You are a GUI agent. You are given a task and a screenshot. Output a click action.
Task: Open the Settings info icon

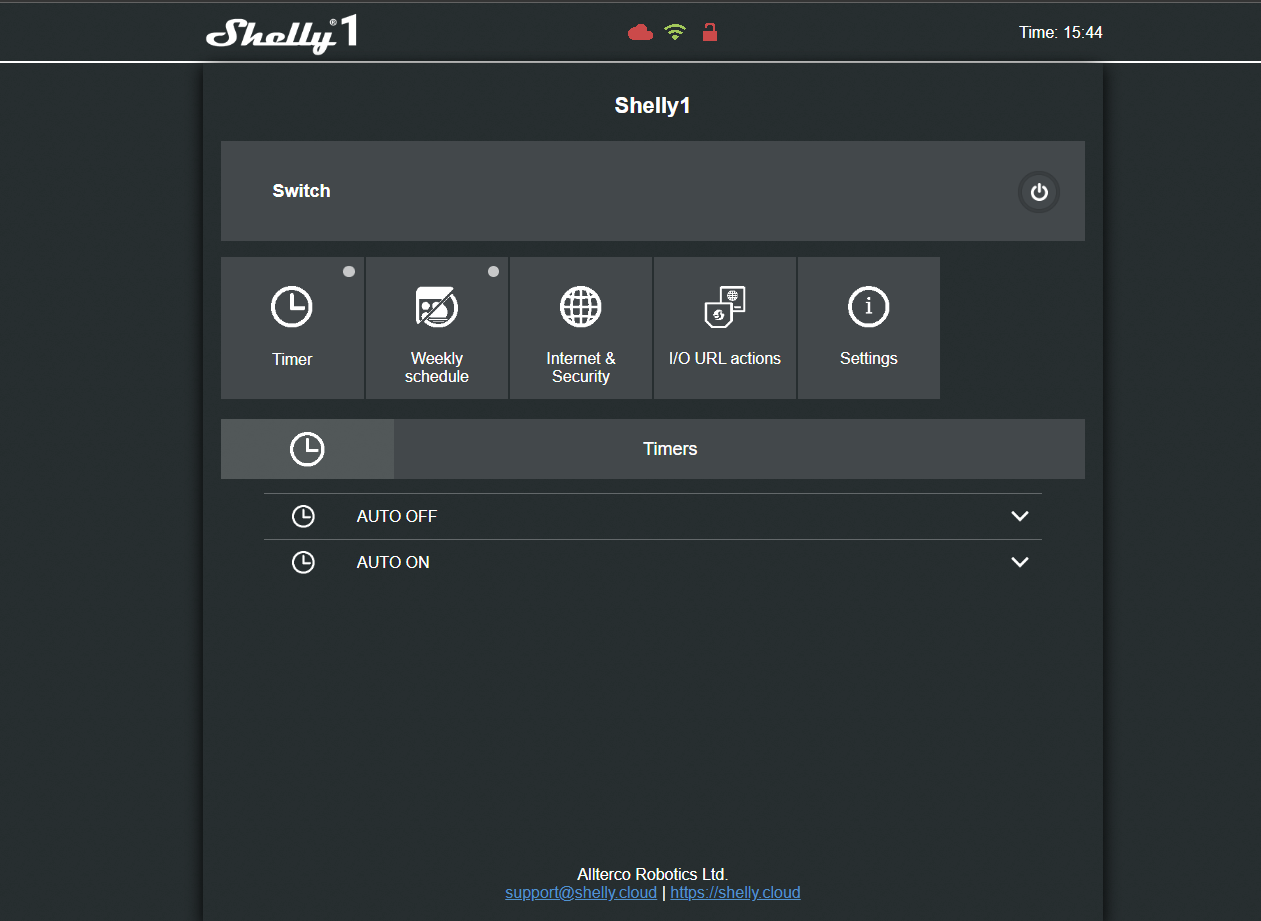click(x=869, y=306)
